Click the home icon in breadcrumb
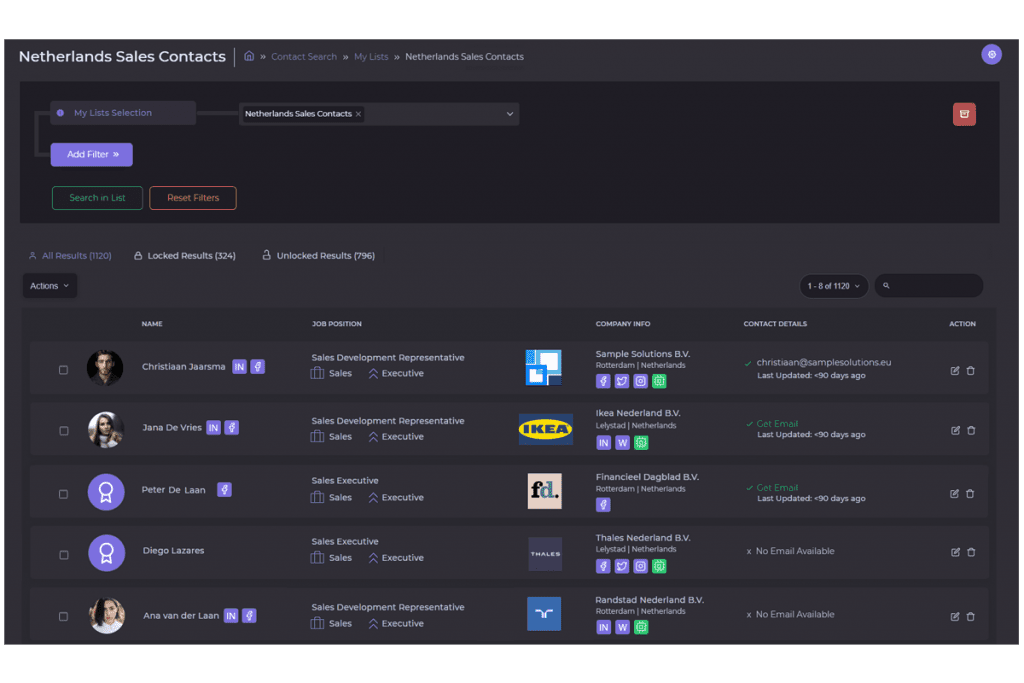 point(249,57)
